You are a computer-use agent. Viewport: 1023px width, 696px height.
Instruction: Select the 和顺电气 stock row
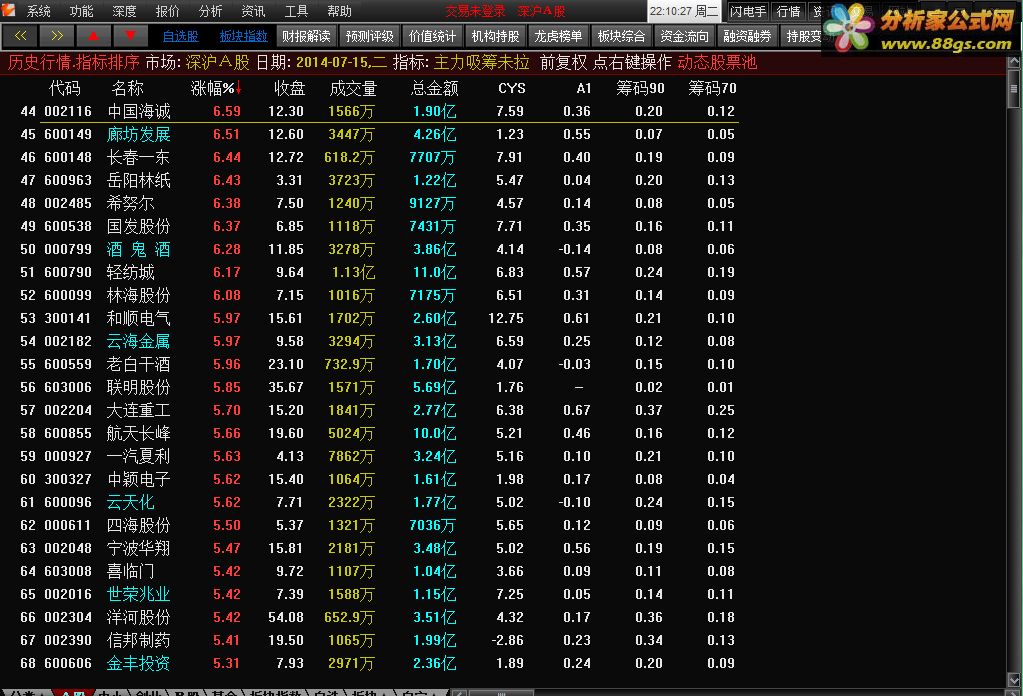coord(378,318)
